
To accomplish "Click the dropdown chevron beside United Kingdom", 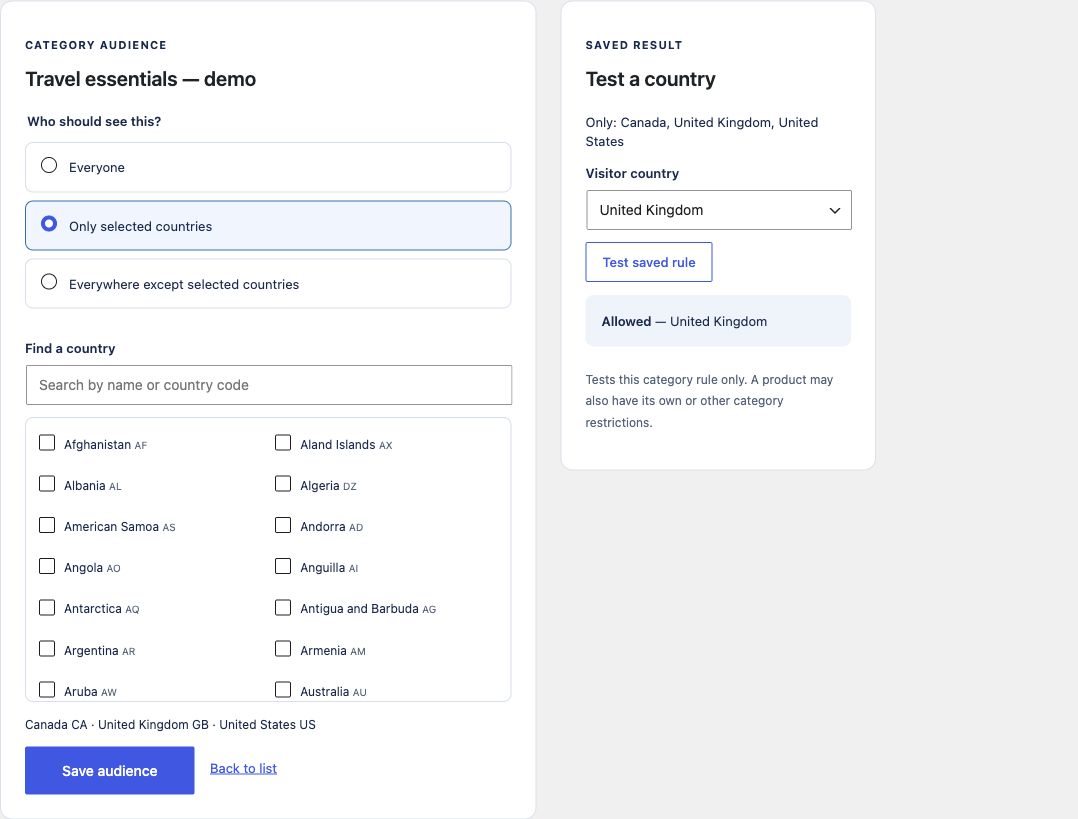I will (x=834, y=210).
